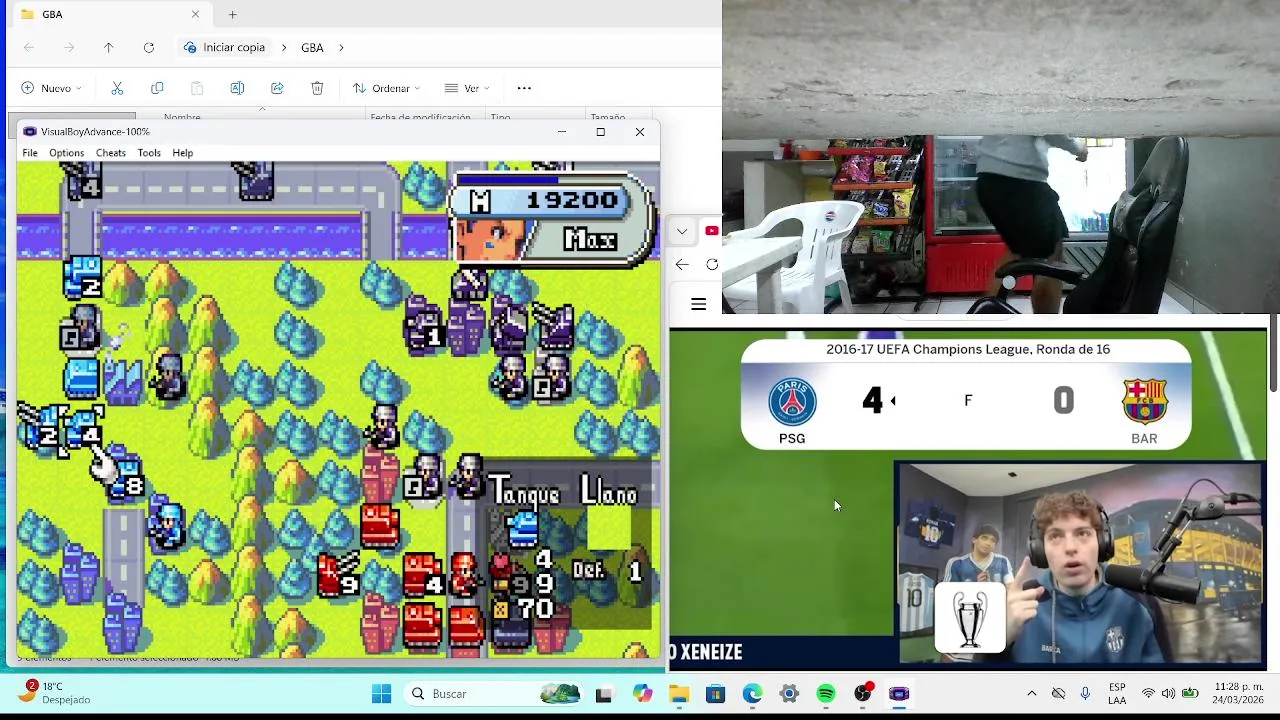This screenshot has height=720, width=1280.
Task: Open the Help menu in VisualBoyAdvance
Action: (x=182, y=153)
